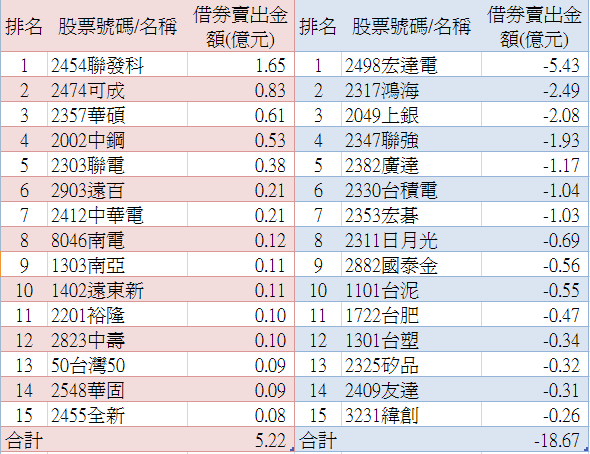Click the -1.04 amount cell
This screenshot has width=590, height=454.
coord(535,190)
